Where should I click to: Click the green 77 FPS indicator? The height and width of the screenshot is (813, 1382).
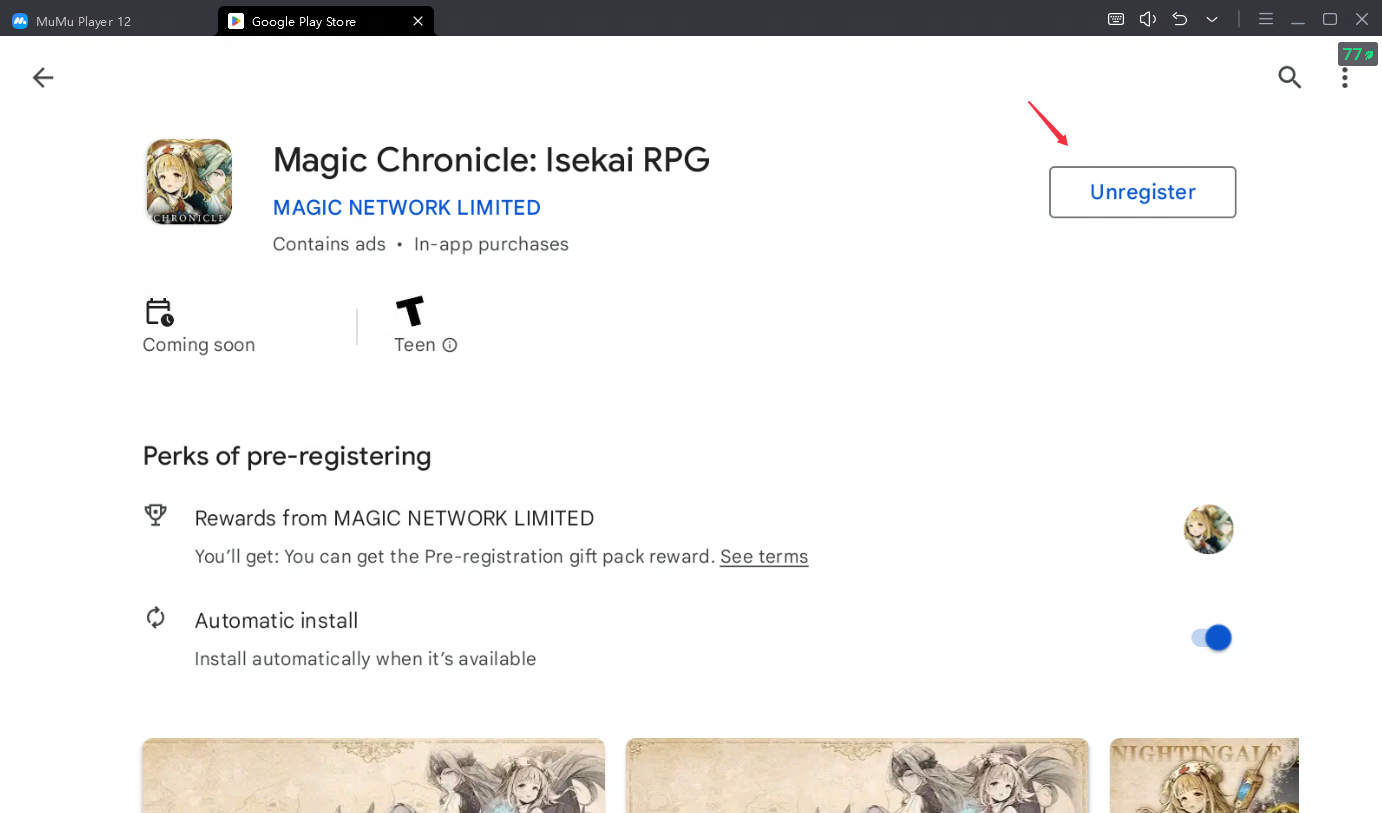pyautogui.click(x=1357, y=54)
